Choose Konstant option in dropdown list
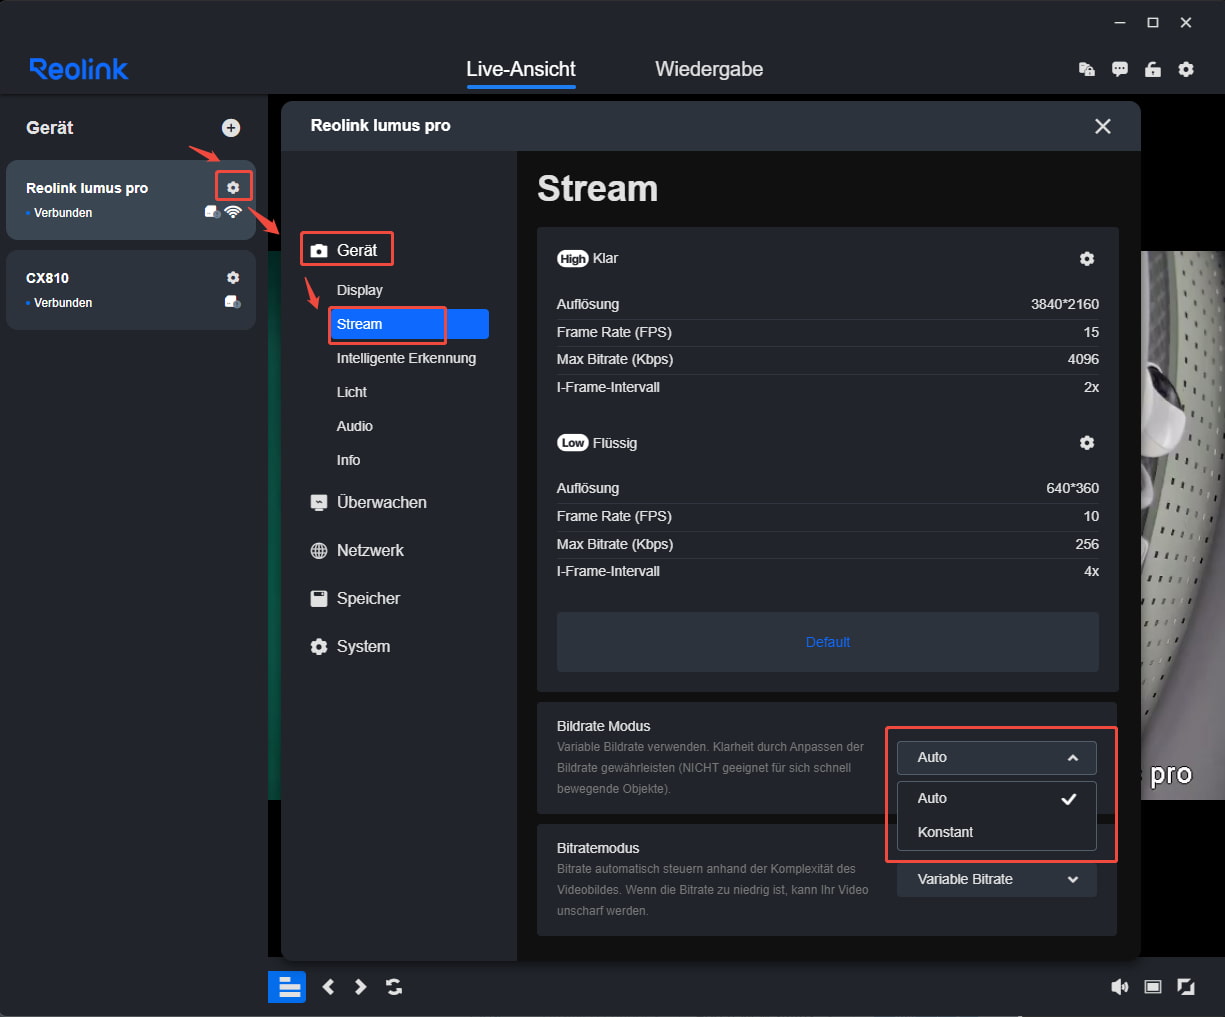 pyautogui.click(x=997, y=832)
